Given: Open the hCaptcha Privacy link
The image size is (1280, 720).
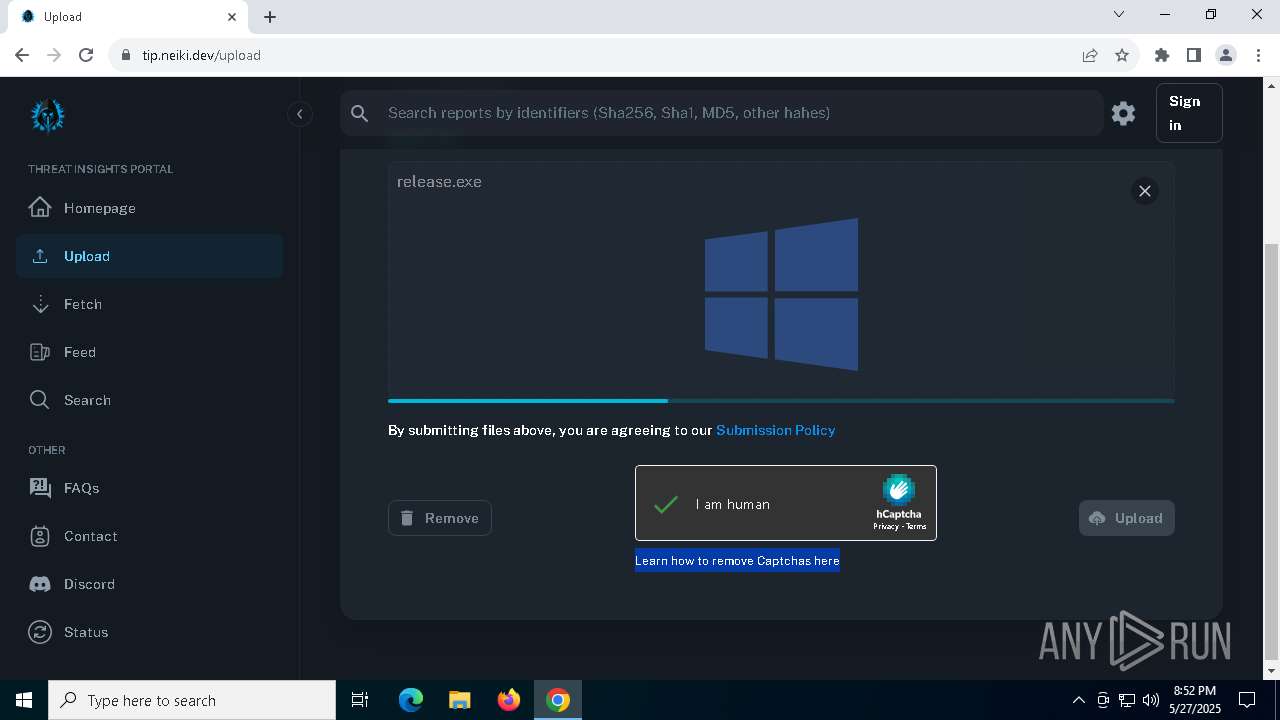Looking at the screenshot, I should [x=885, y=526].
